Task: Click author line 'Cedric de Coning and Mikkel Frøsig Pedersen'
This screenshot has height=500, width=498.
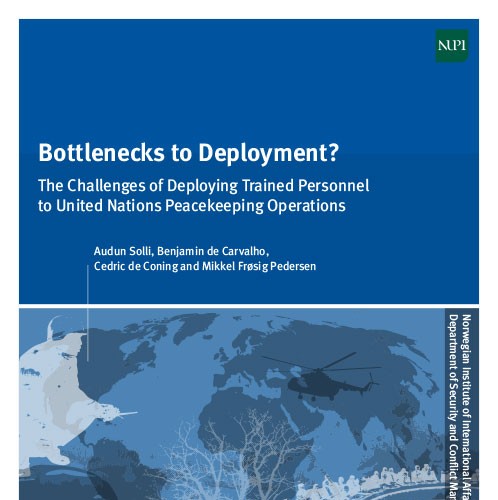Action: point(205,266)
